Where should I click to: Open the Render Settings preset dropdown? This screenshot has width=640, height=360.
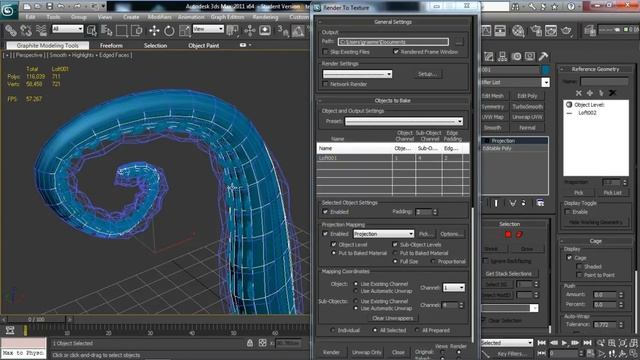[358, 74]
